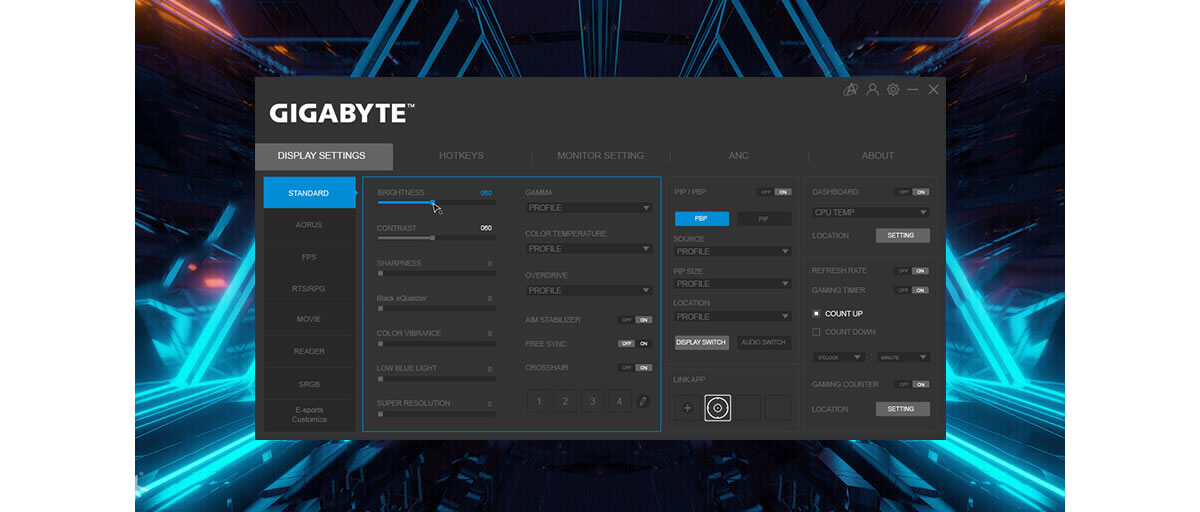Select the circular target link app icon
The image size is (1200, 512).
point(718,408)
